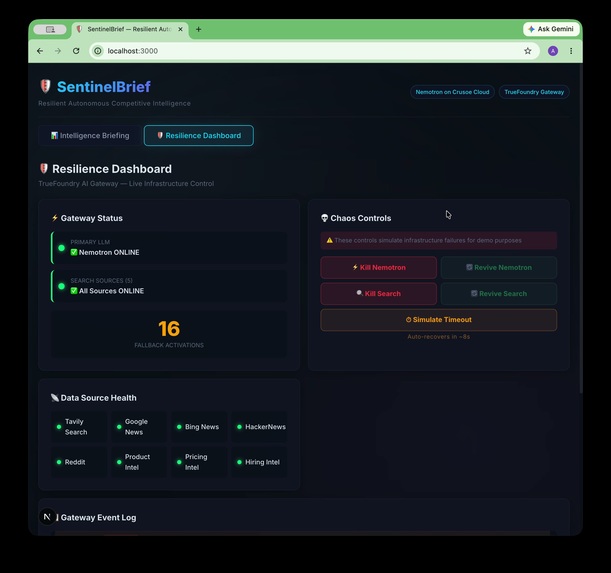
Task: Go back with the browser back arrow
Action: (40, 51)
